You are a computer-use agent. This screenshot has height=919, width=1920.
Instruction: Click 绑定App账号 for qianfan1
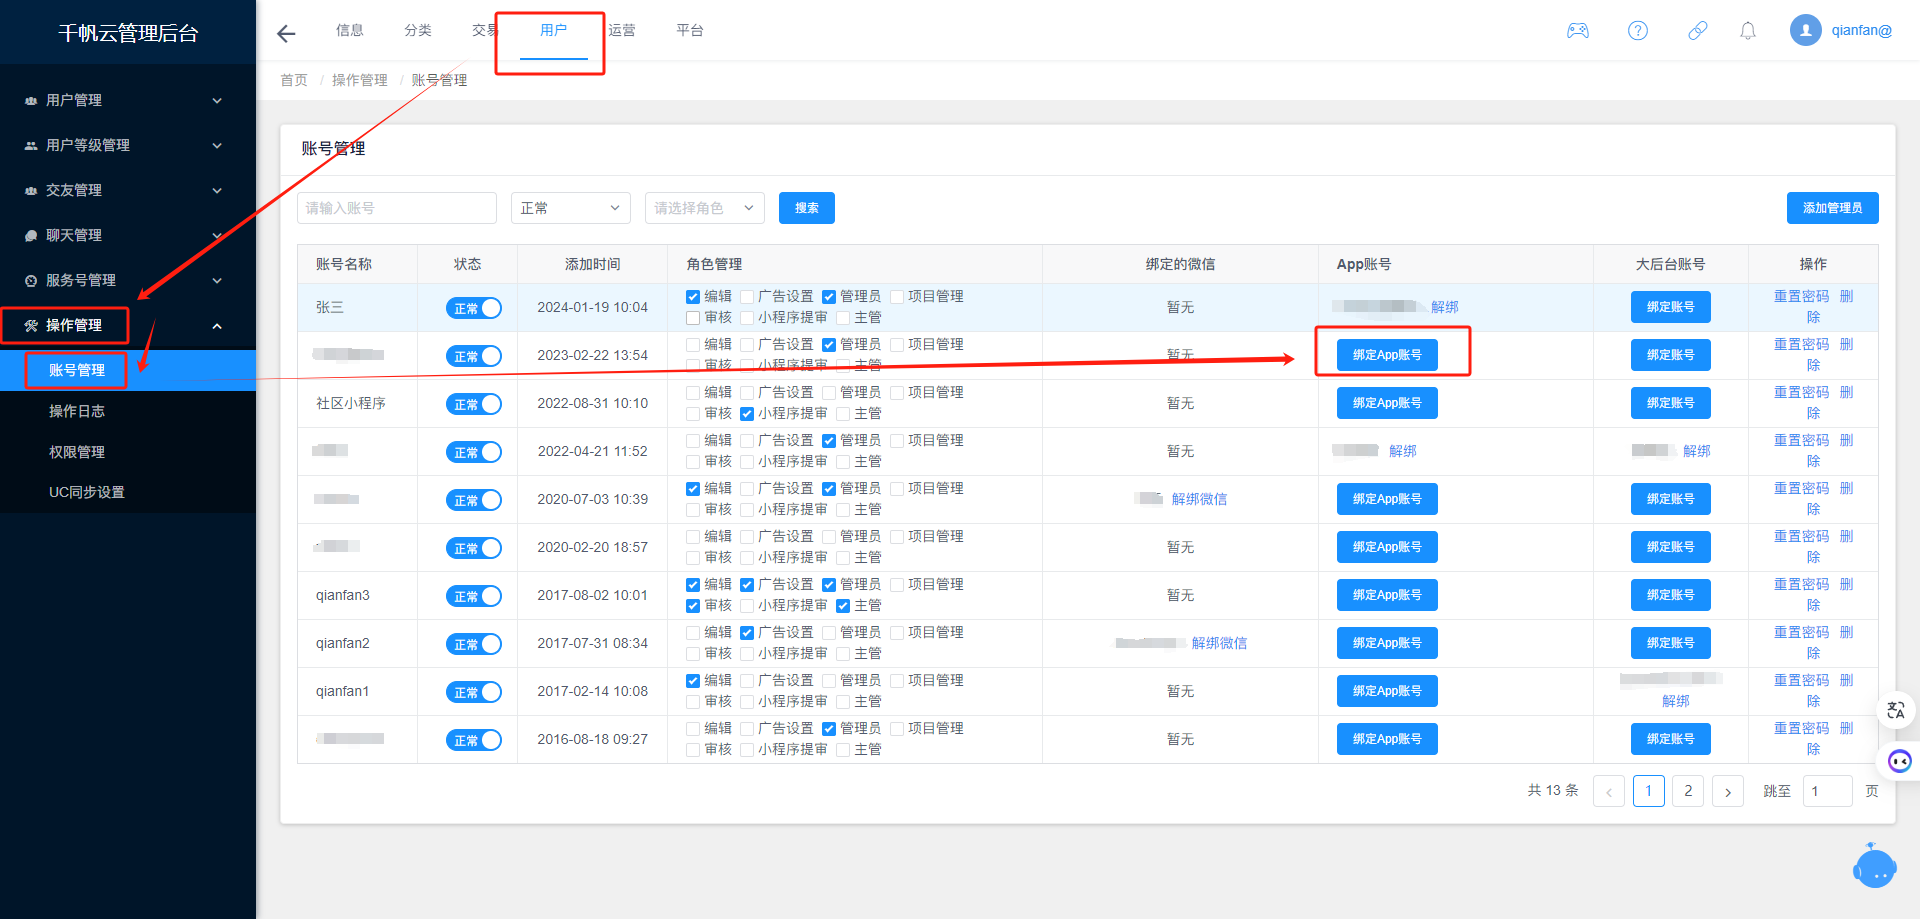point(1387,691)
